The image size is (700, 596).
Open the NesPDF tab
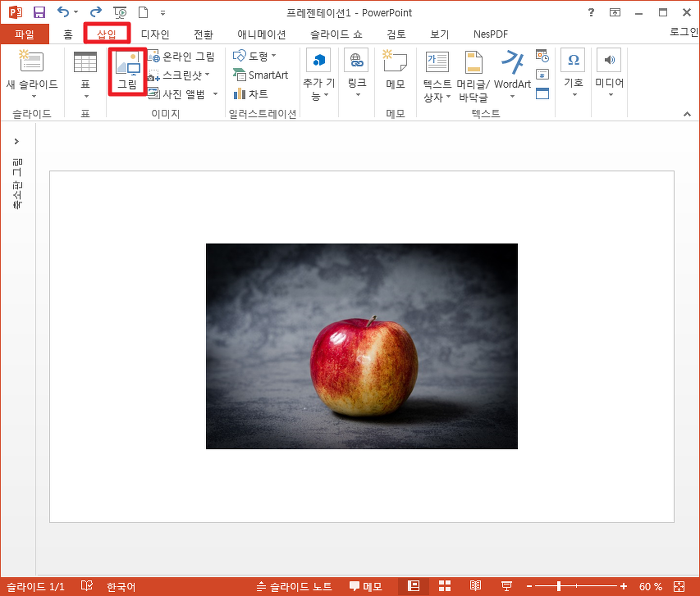point(490,34)
